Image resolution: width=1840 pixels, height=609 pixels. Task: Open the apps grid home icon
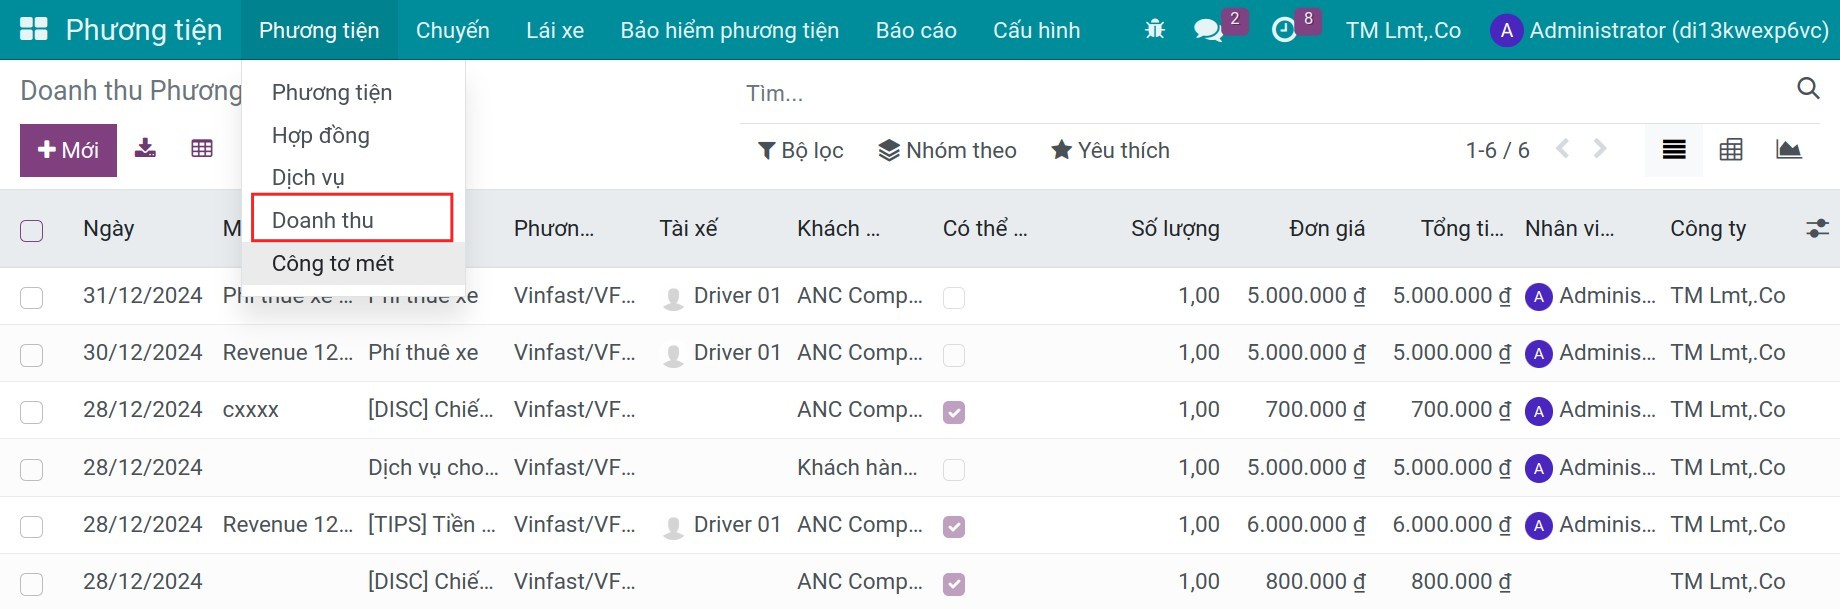(34, 29)
